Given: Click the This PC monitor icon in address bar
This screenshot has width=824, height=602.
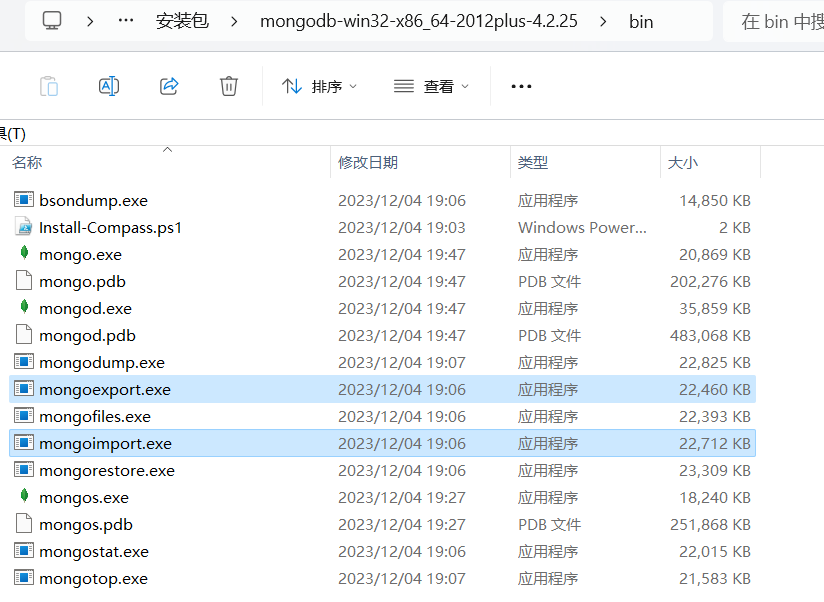Looking at the screenshot, I should pyautogui.click(x=52, y=21).
